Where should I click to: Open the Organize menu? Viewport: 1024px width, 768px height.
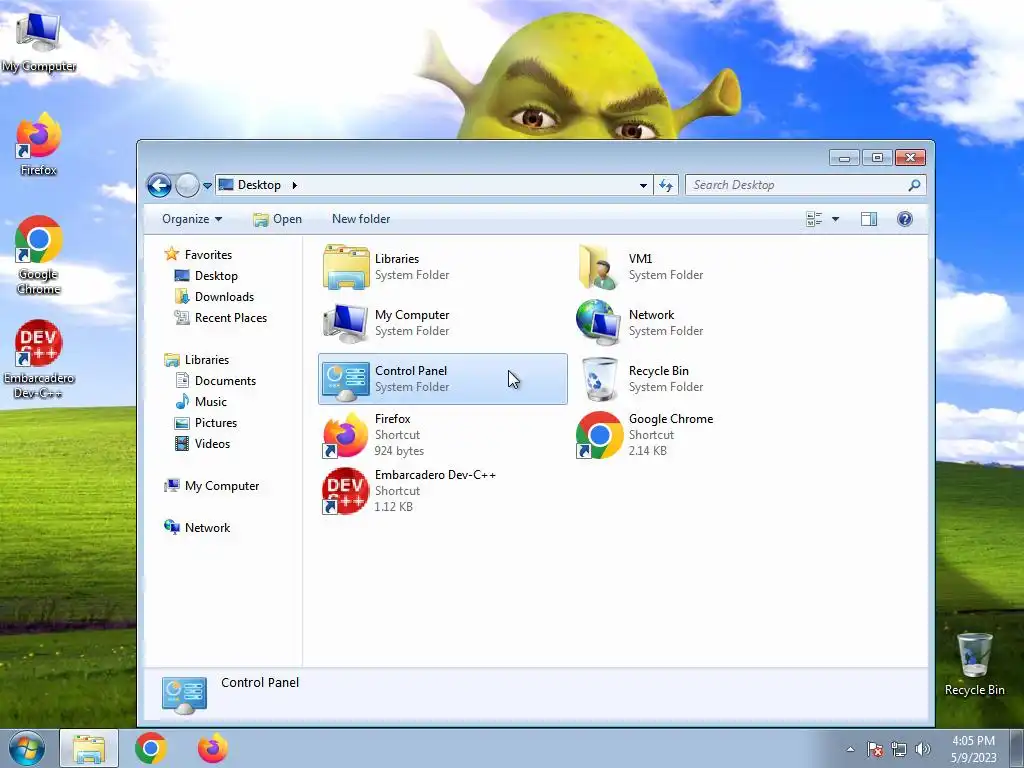pos(192,219)
